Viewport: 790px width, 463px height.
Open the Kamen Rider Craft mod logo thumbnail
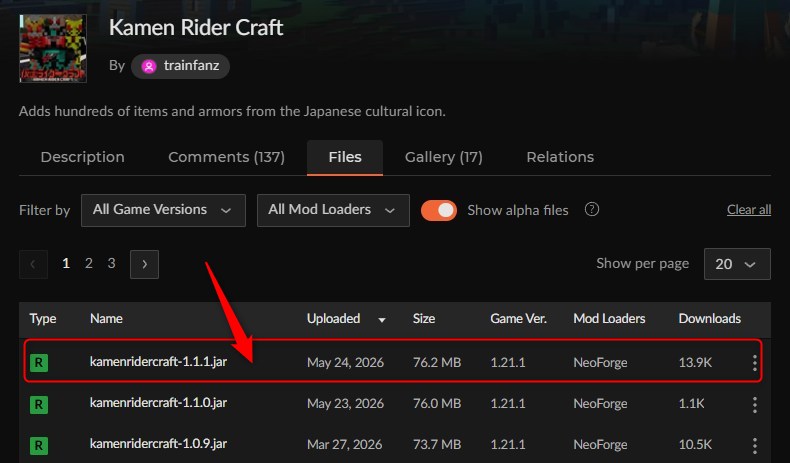pyautogui.click(x=53, y=48)
